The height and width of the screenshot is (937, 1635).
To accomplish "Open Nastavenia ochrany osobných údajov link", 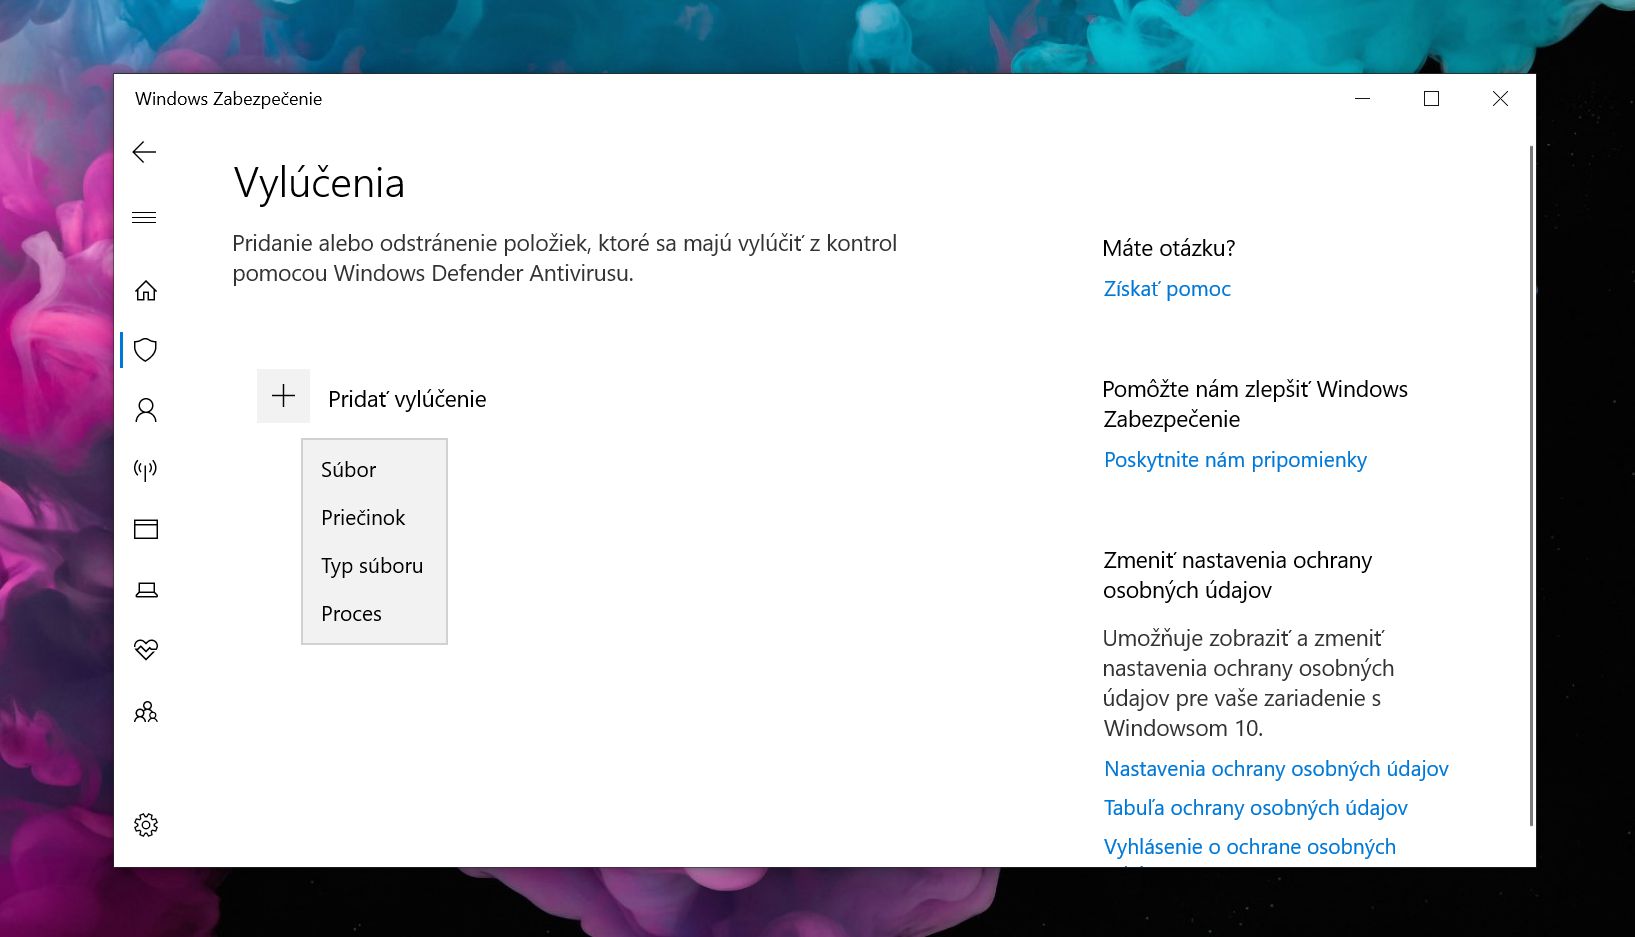I will click(x=1276, y=769).
